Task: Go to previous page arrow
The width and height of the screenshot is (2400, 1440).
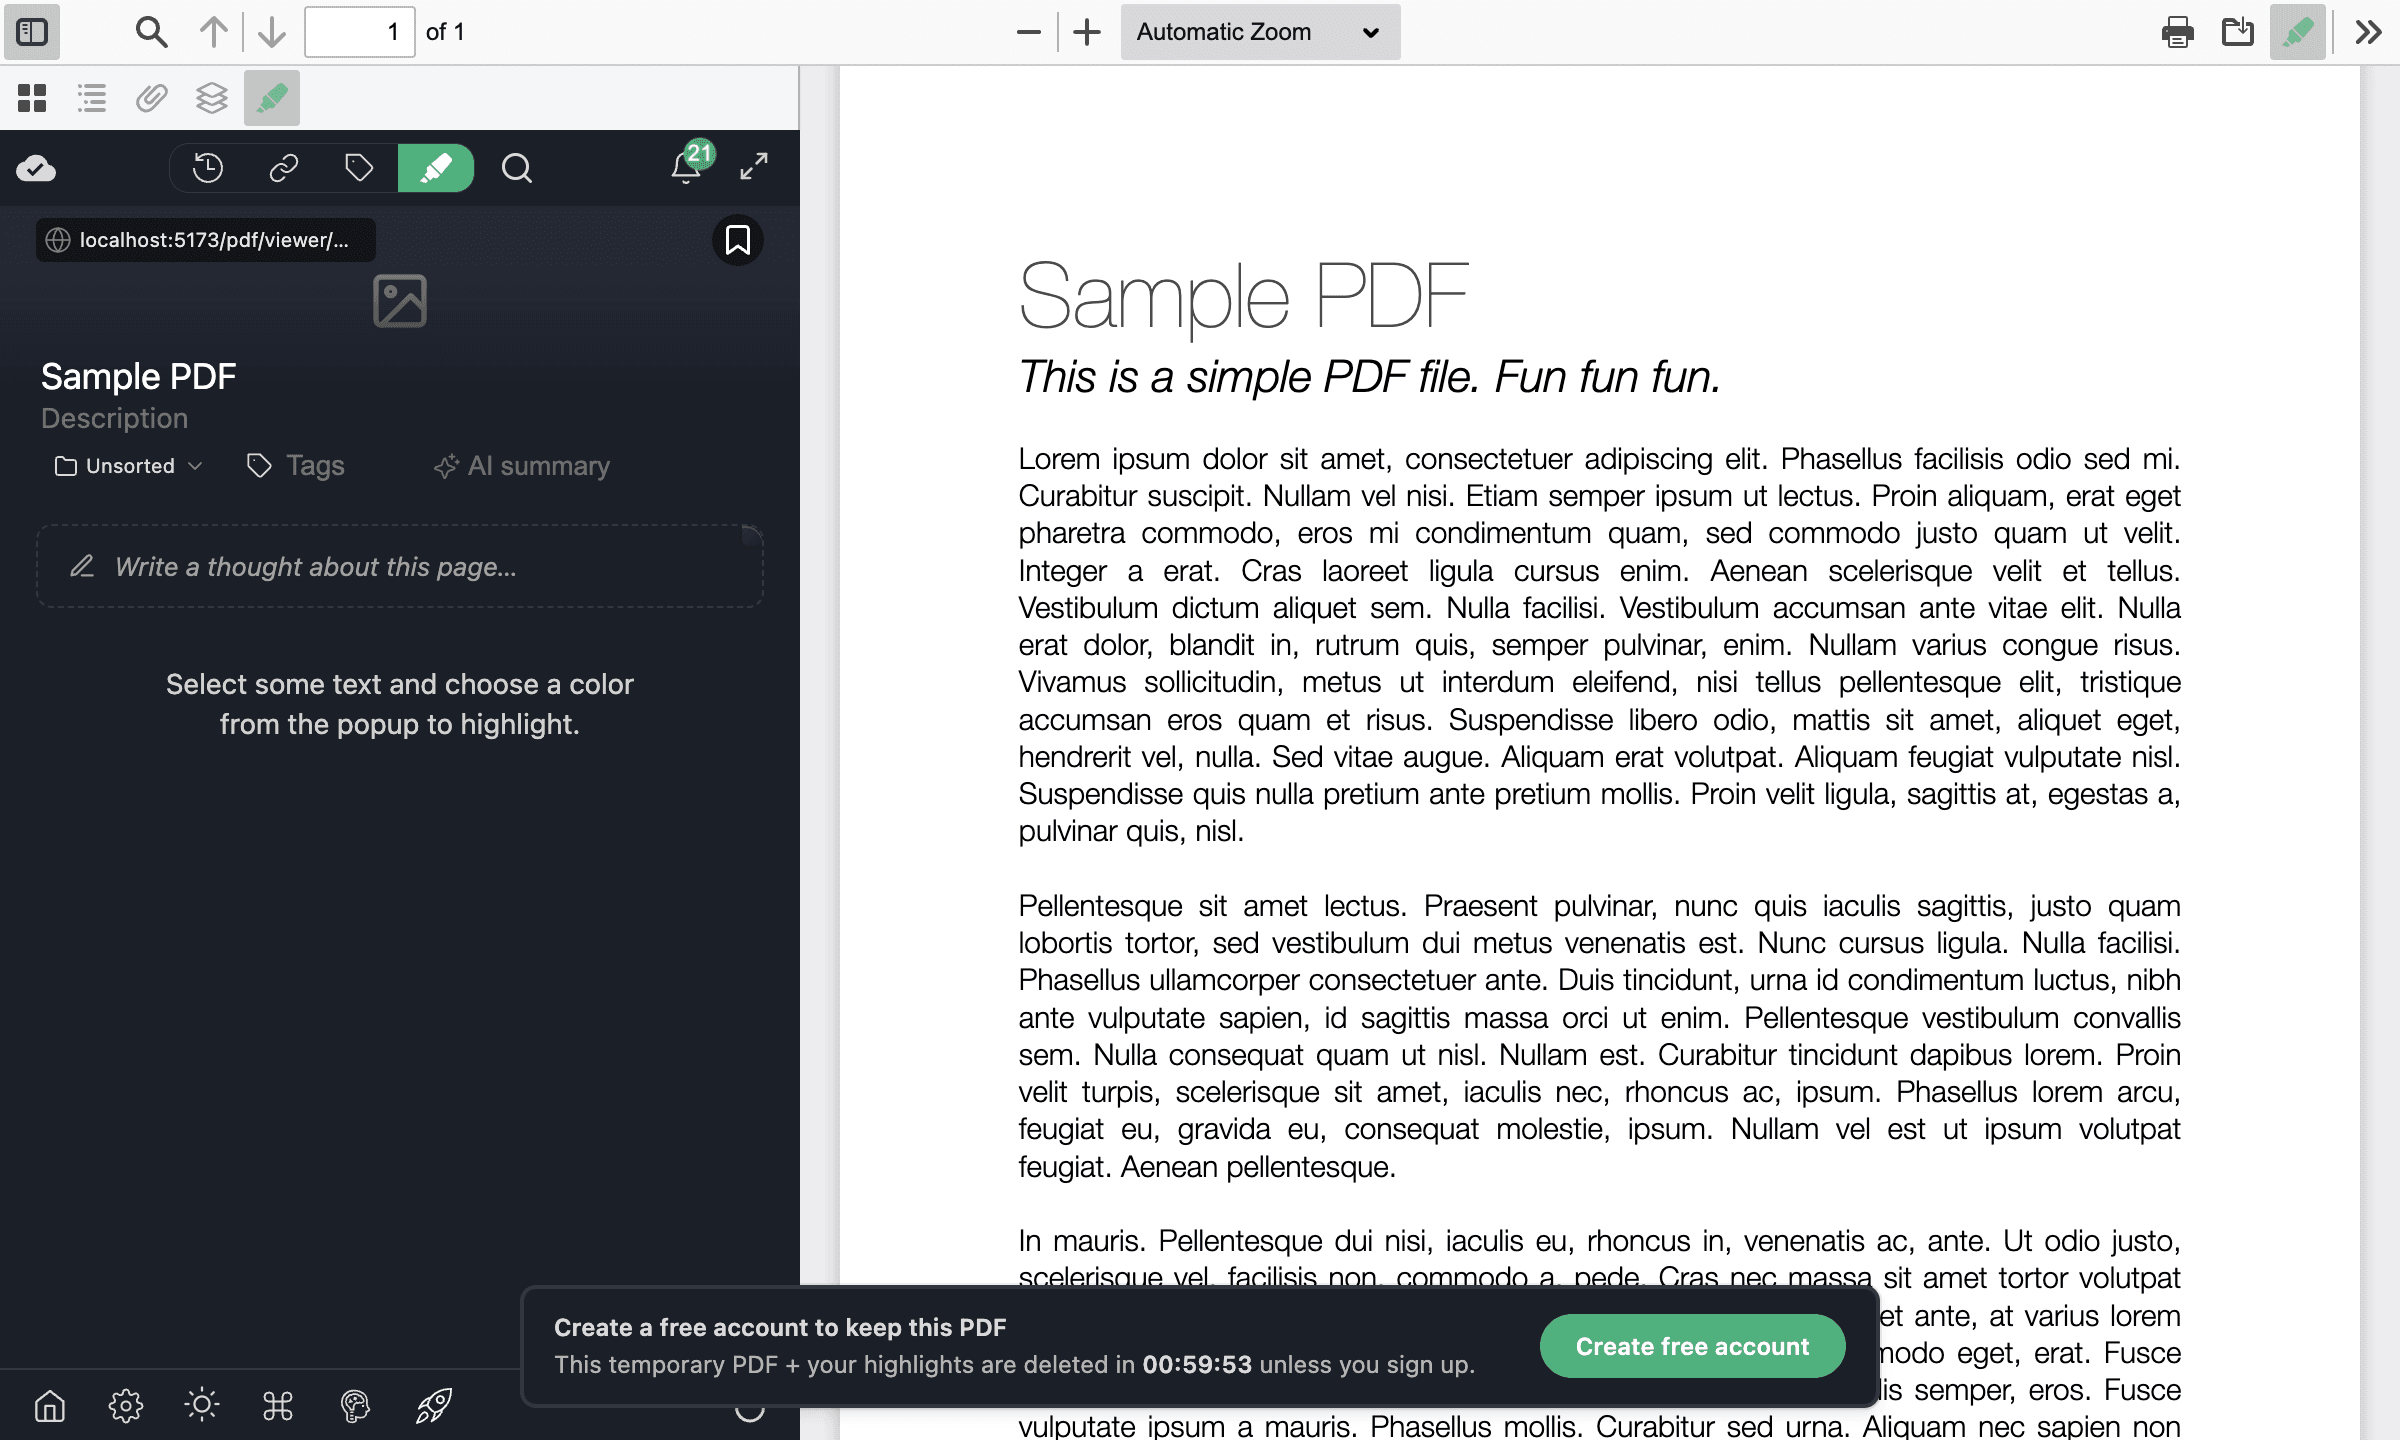Action: tap(213, 32)
